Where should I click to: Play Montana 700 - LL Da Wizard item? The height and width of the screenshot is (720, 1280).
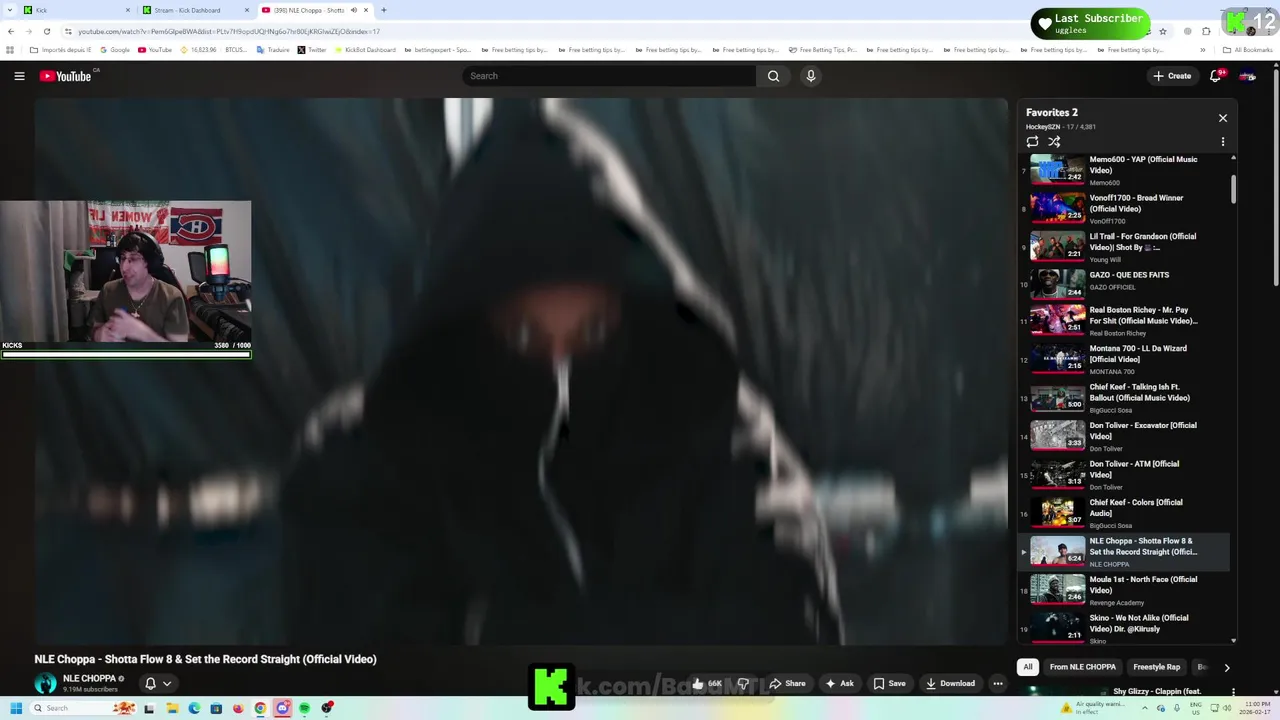point(1125,359)
